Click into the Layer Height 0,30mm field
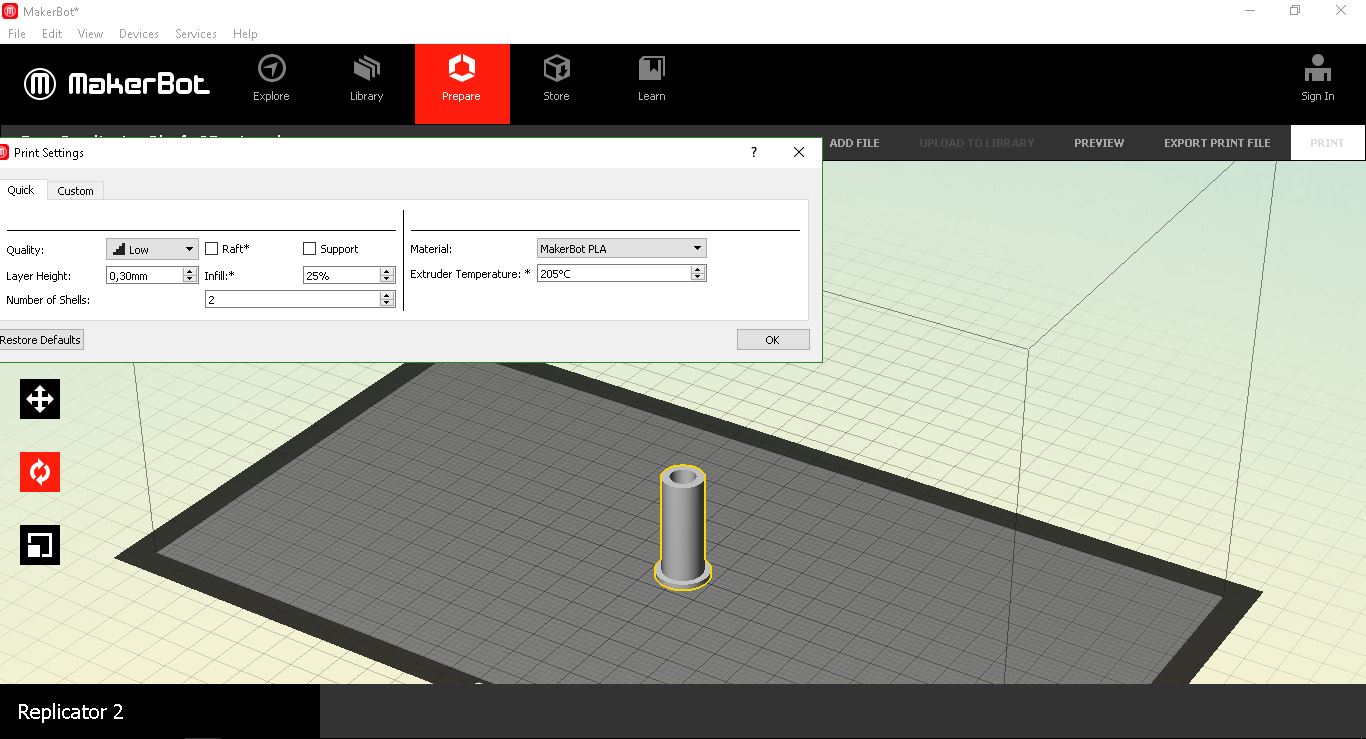1366x739 pixels. tap(144, 275)
